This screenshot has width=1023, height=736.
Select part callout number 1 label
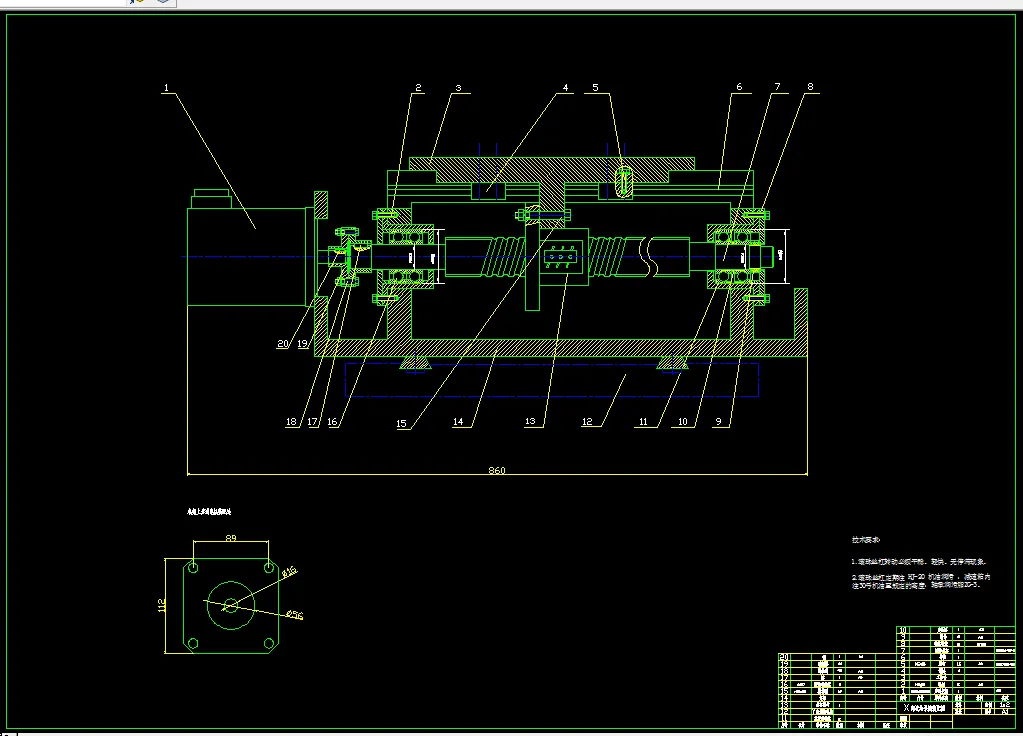166,87
